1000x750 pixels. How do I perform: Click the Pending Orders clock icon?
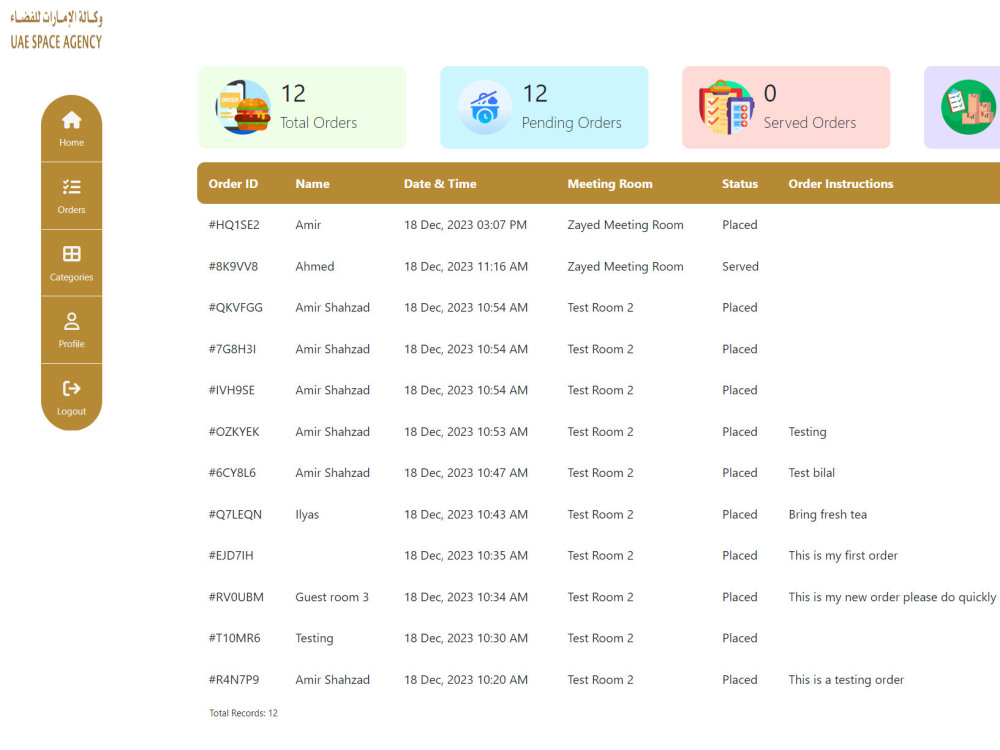pos(485,107)
